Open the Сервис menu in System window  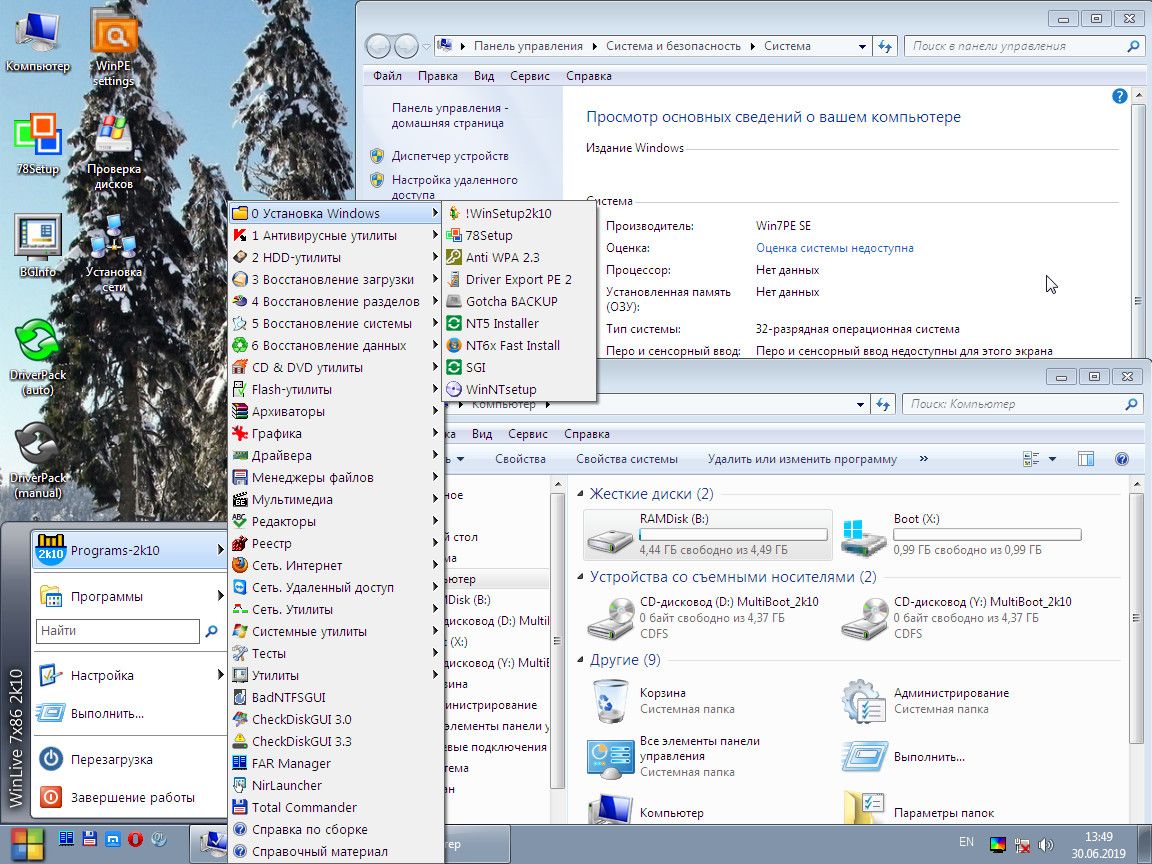(530, 75)
